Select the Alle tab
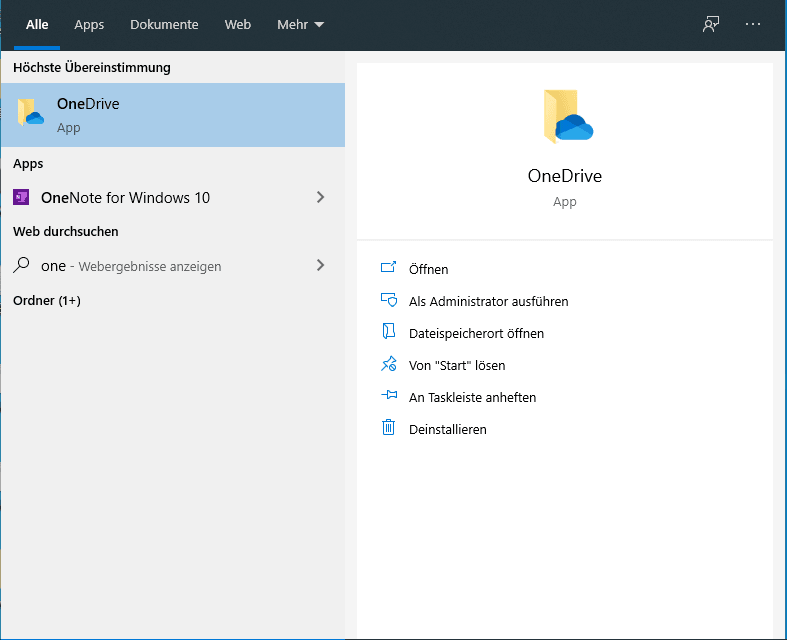Image resolution: width=787 pixels, height=640 pixels. point(37,24)
